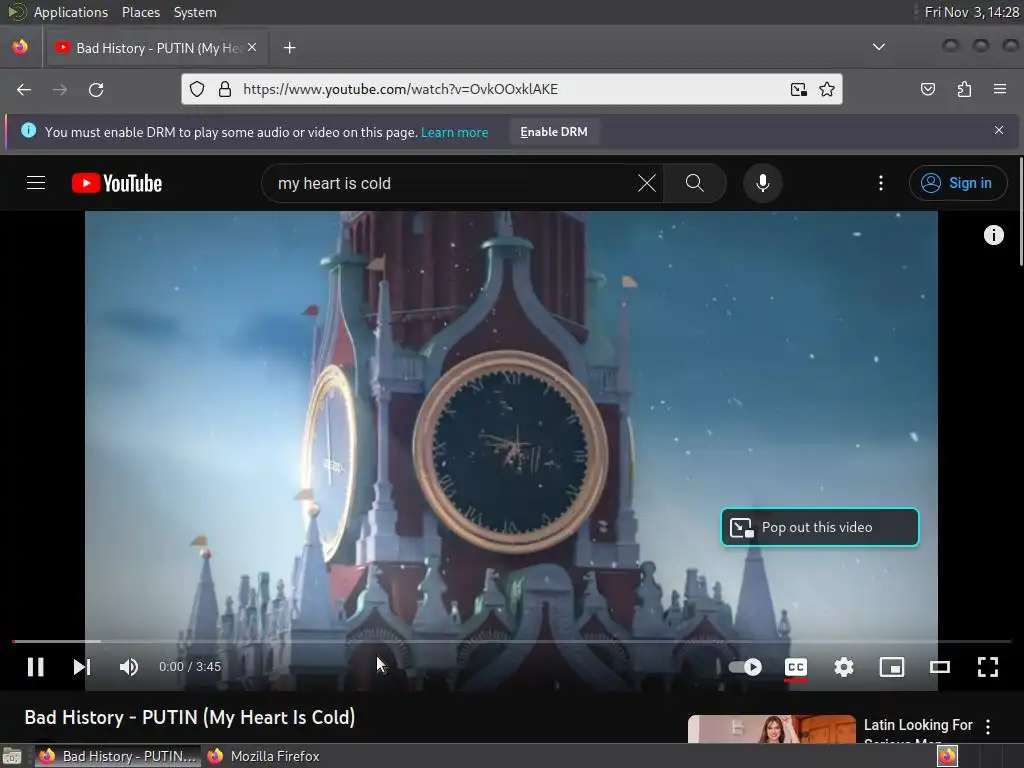Image resolution: width=1024 pixels, height=768 pixels.
Task: Dismiss the DRM notification bar
Action: click(x=999, y=130)
